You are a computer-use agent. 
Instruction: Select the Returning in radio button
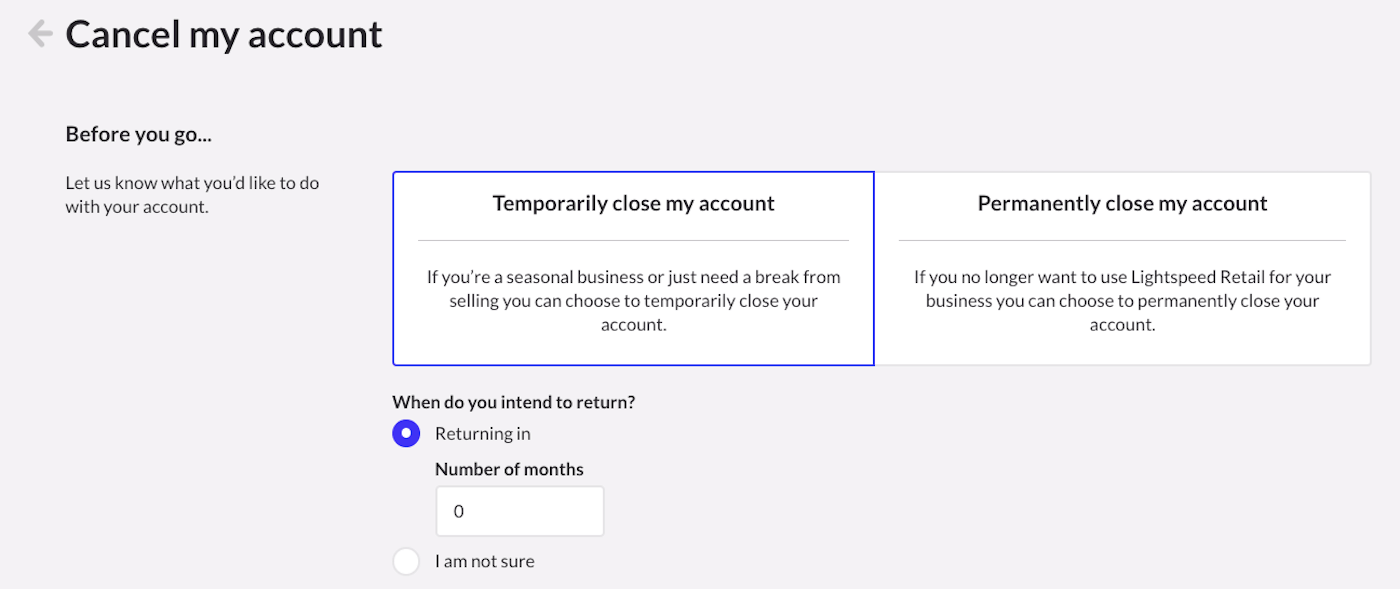coord(406,433)
